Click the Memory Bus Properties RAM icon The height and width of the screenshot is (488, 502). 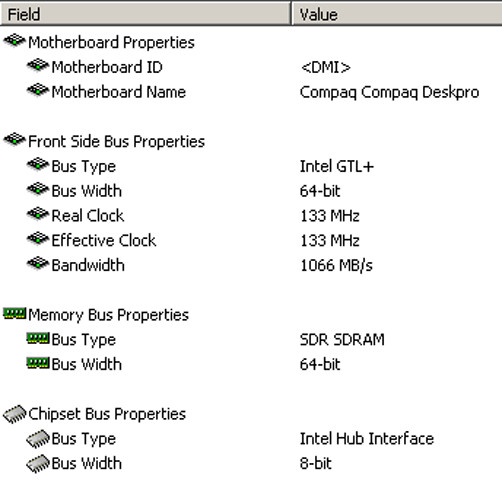pyautogui.click(x=14, y=314)
